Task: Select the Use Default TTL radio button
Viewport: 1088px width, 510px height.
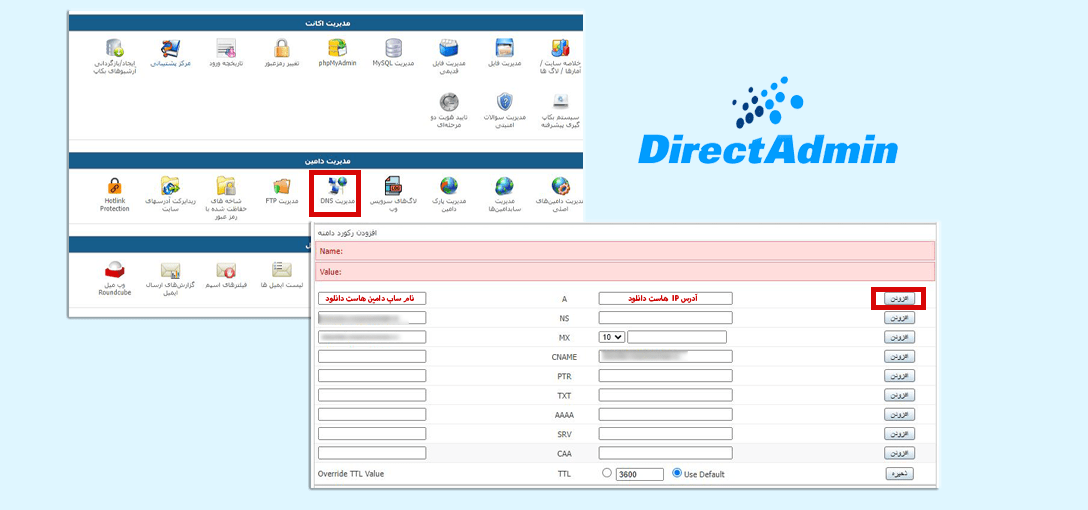Action: coord(677,473)
